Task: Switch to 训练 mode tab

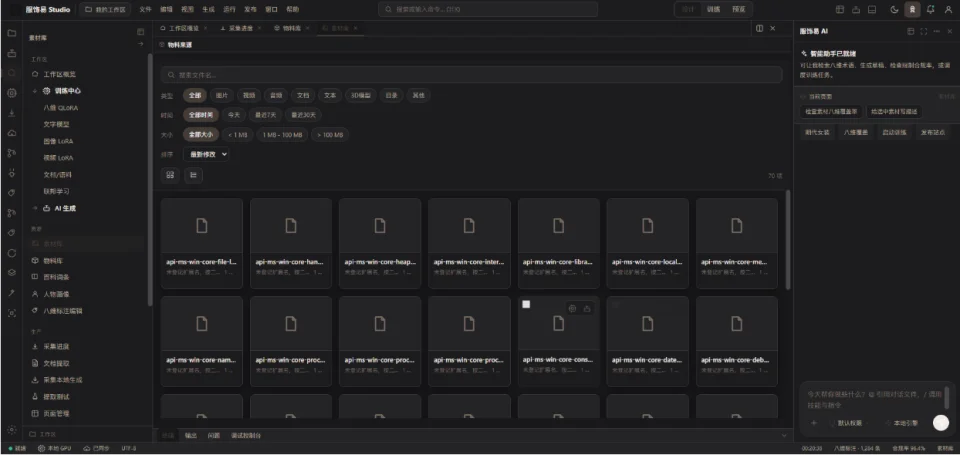Action: (x=714, y=10)
